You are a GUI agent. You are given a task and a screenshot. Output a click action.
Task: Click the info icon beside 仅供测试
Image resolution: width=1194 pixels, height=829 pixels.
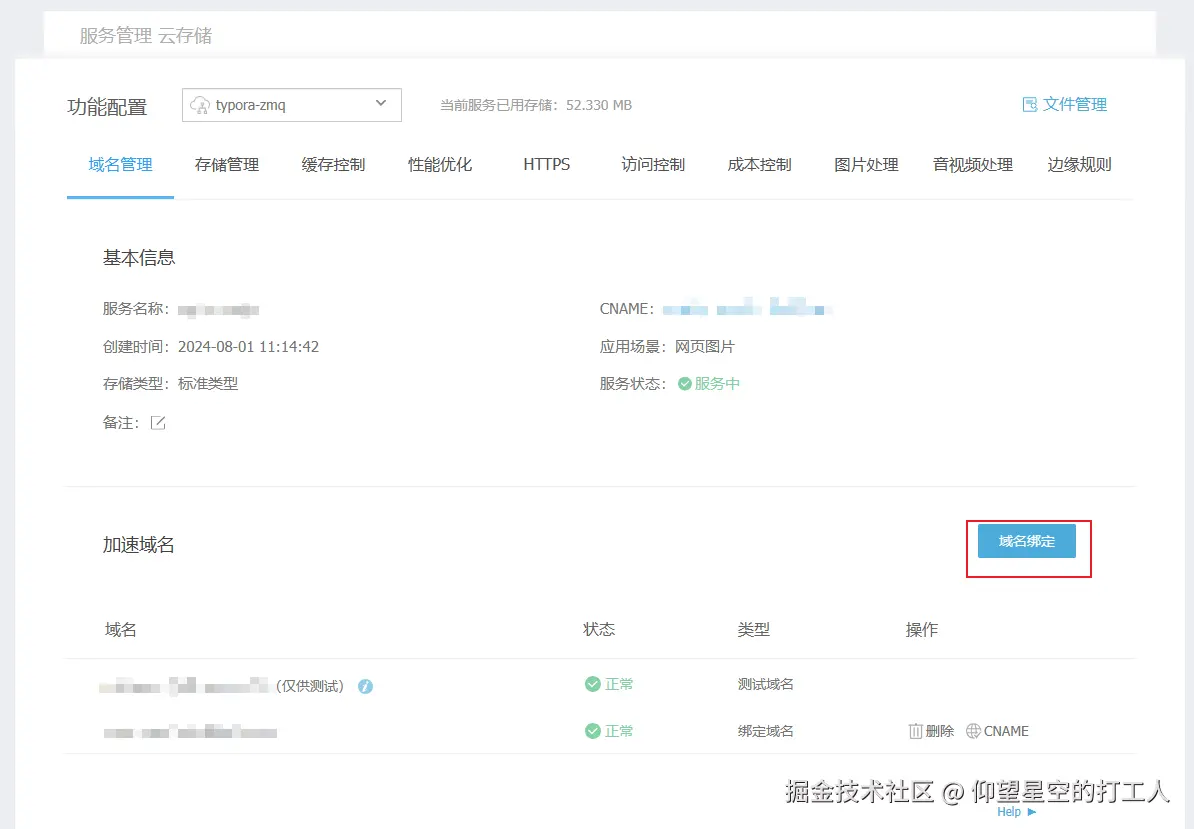tap(366, 686)
